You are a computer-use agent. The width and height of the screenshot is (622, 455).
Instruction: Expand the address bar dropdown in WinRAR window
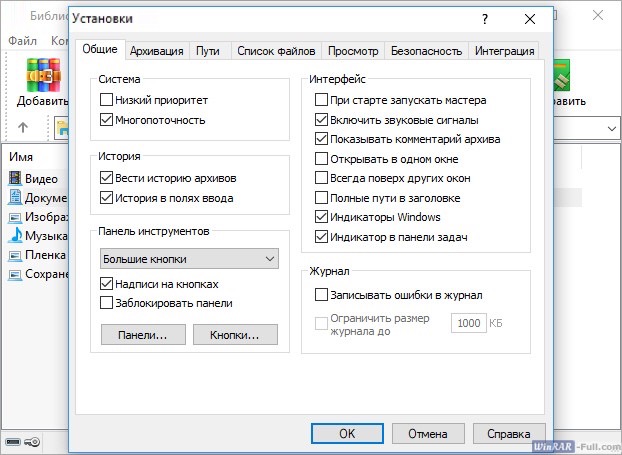611,129
